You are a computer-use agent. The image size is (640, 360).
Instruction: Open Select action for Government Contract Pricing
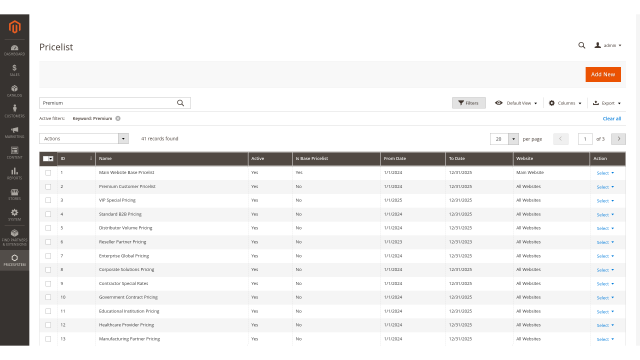605,298
